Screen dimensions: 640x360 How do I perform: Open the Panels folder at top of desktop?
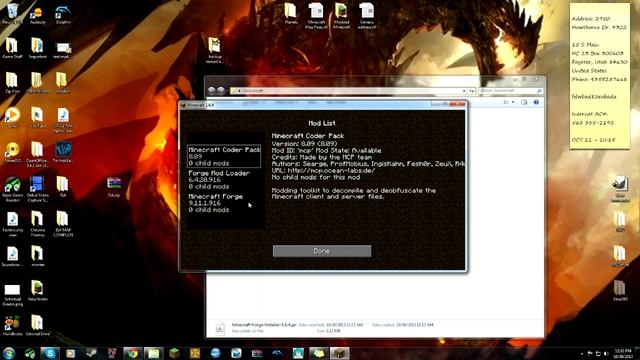291,13
